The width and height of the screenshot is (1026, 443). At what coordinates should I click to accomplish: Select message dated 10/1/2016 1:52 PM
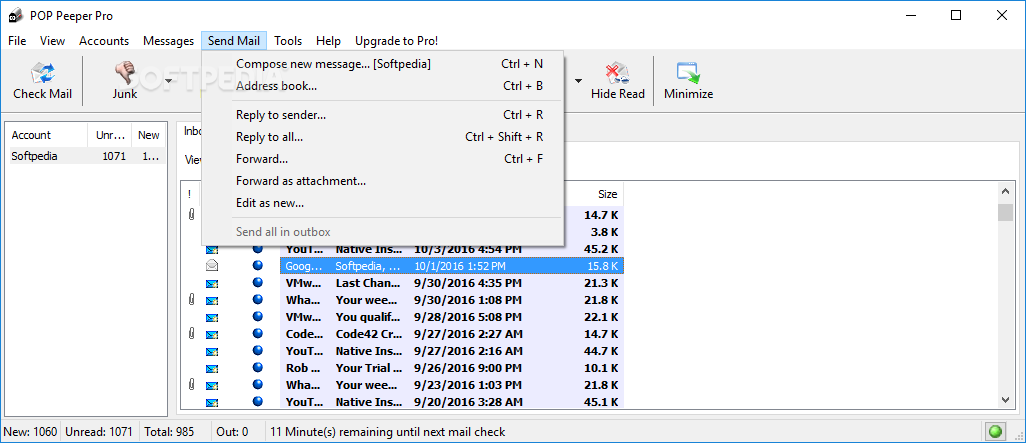tap(451, 266)
